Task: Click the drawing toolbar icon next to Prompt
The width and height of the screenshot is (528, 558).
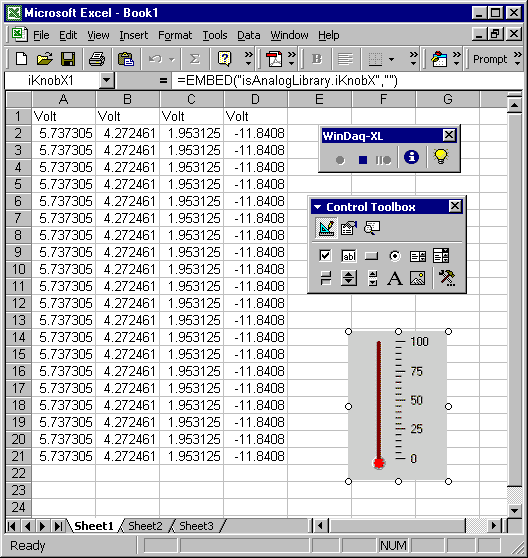Action: tap(439, 59)
